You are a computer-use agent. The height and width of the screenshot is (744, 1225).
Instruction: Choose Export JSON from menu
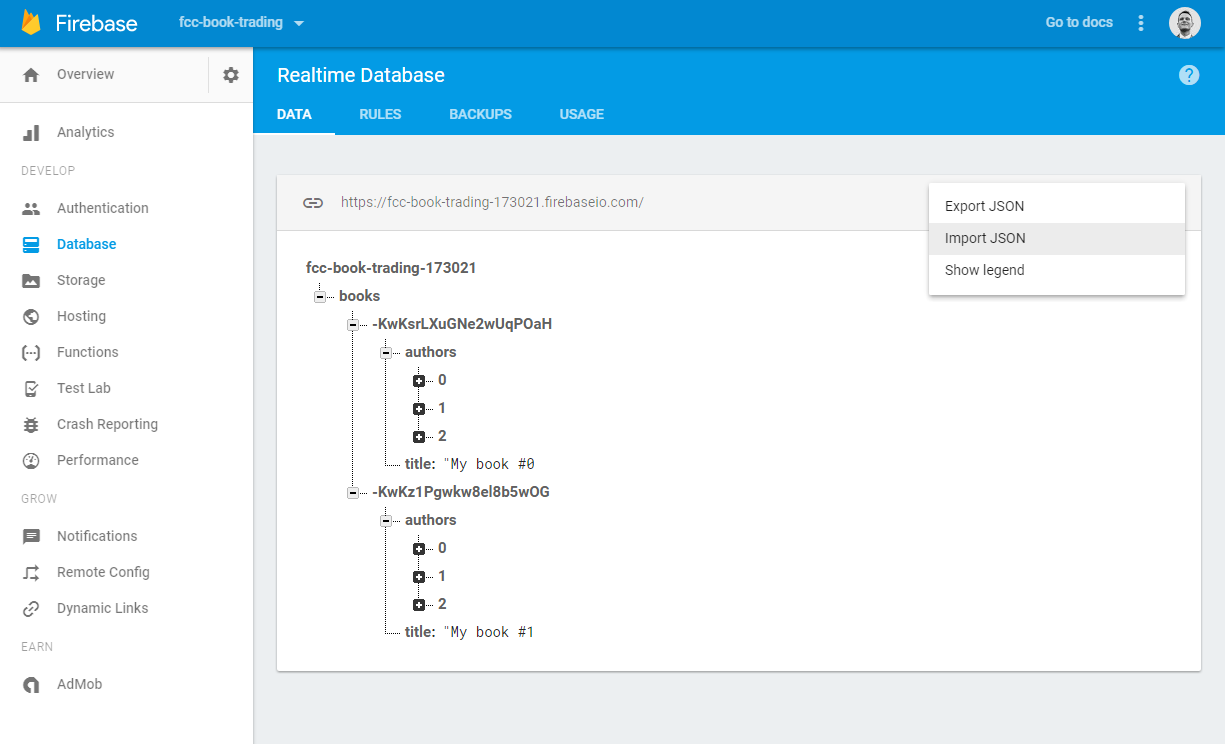[1057, 207]
